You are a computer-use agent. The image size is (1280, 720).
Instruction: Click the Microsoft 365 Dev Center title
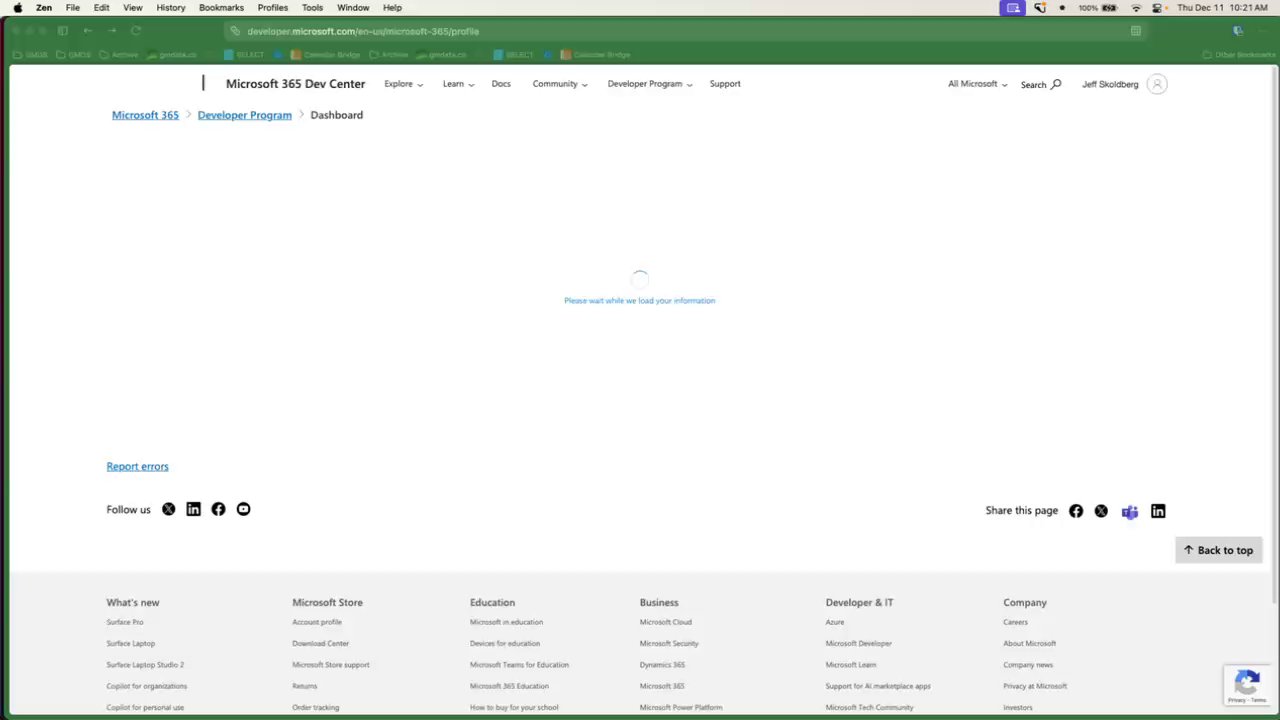tap(295, 84)
